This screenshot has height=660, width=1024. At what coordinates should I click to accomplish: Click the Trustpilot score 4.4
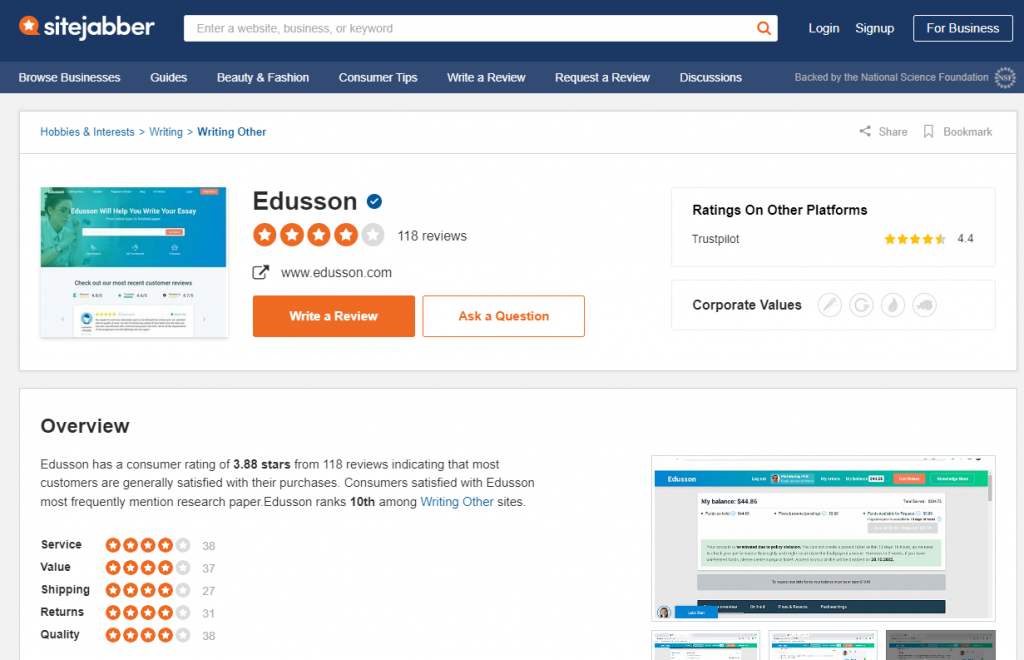pos(965,238)
